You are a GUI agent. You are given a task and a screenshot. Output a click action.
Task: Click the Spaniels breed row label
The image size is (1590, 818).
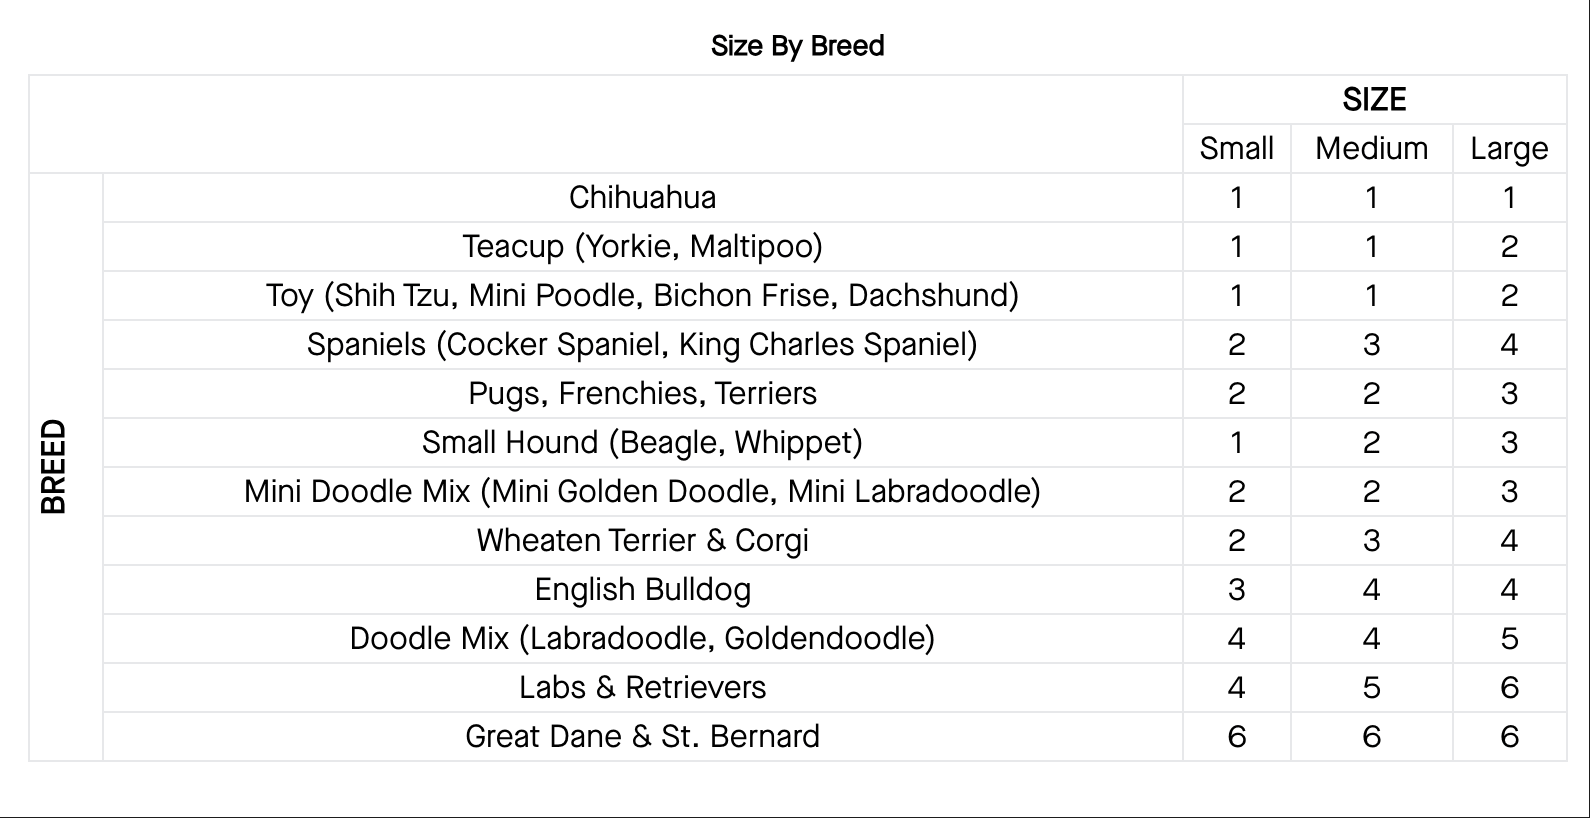pyautogui.click(x=642, y=344)
